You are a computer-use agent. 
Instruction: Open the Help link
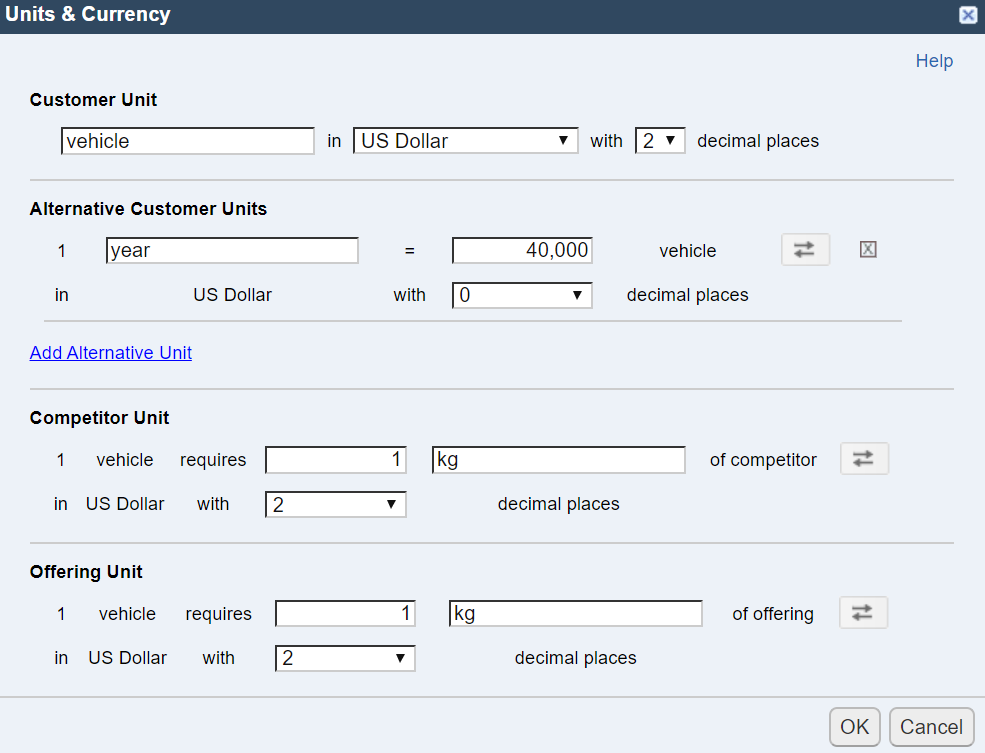pyautogui.click(x=934, y=61)
